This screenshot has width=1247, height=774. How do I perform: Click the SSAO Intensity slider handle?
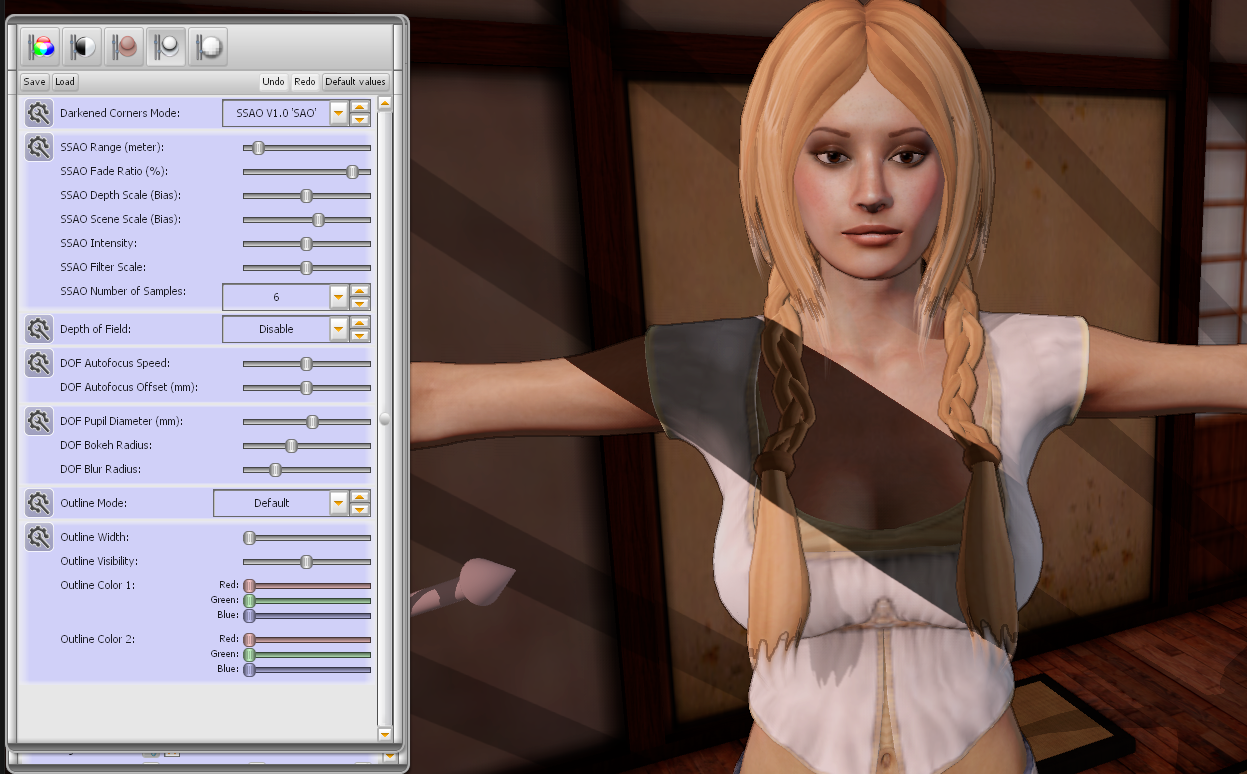click(x=307, y=244)
